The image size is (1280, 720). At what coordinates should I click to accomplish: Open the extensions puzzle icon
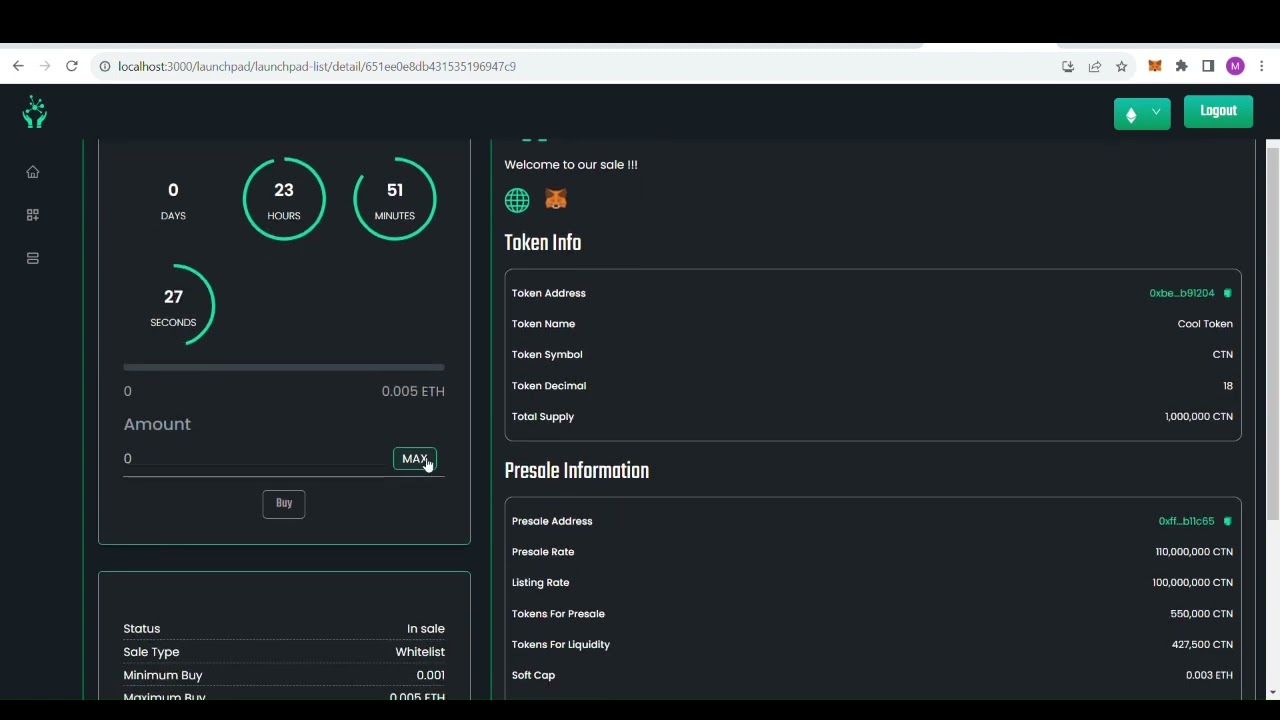pyautogui.click(x=1182, y=66)
